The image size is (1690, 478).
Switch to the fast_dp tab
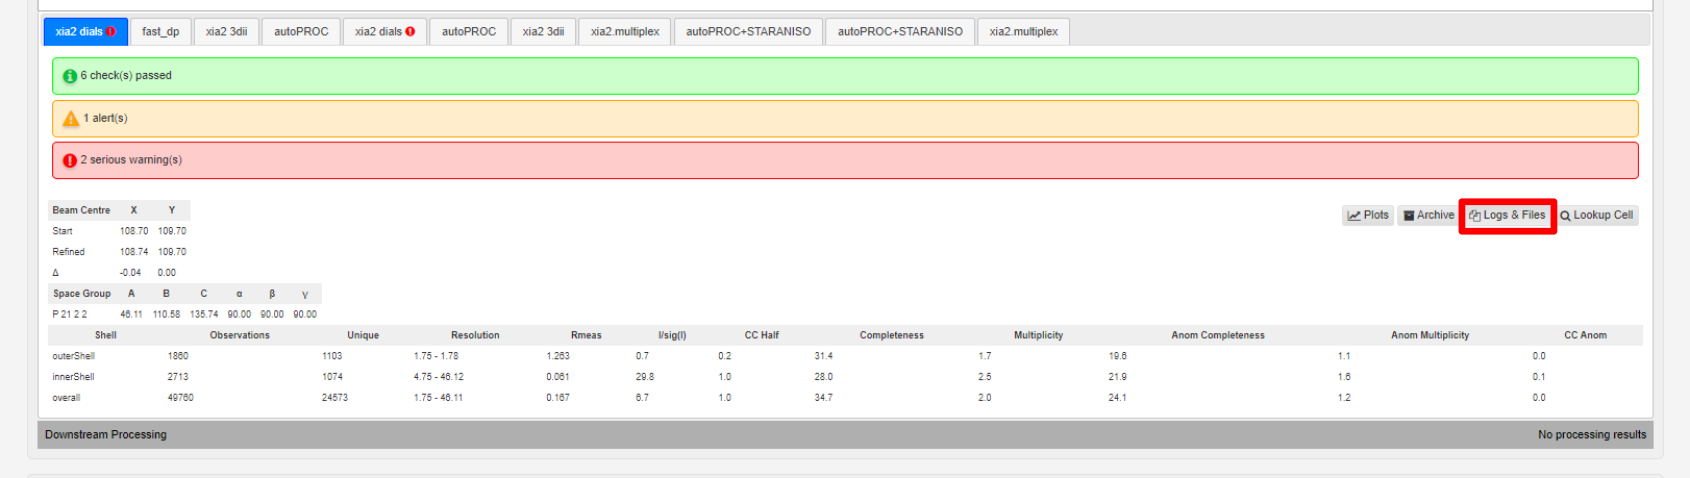(160, 32)
